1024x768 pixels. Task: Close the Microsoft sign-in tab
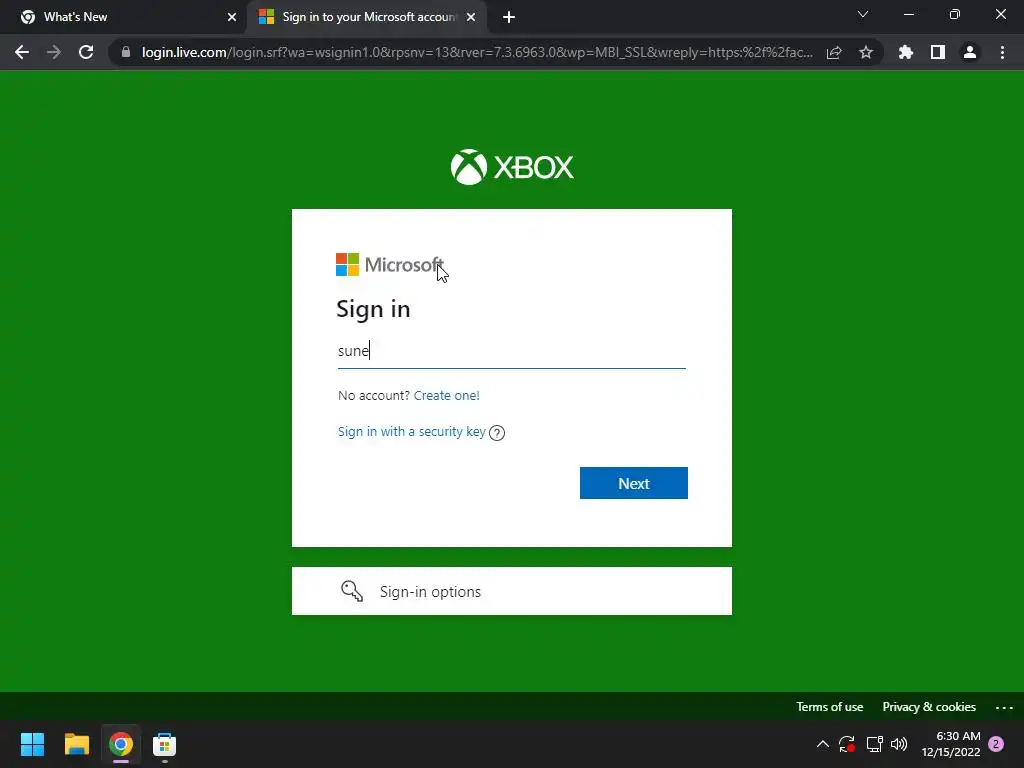pyautogui.click(x=471, y=18)
